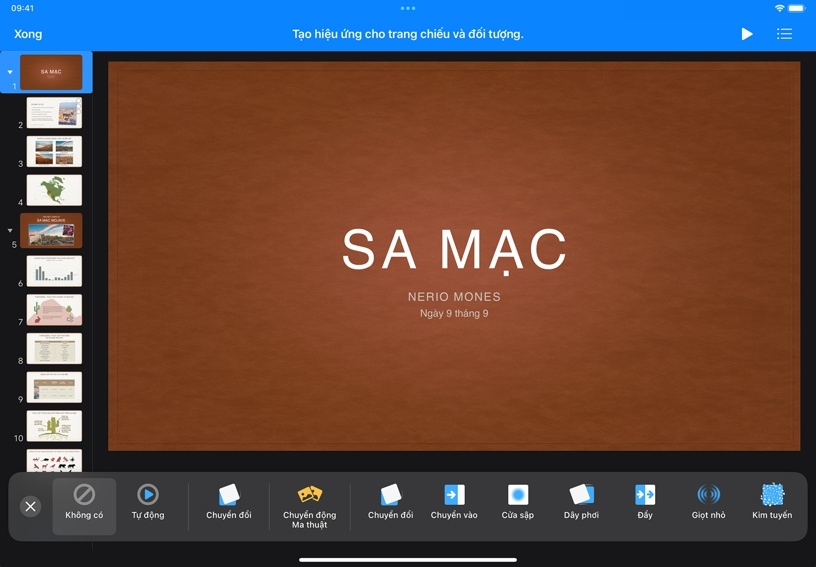Apply the Cửa sập transition

pos(518,503)
